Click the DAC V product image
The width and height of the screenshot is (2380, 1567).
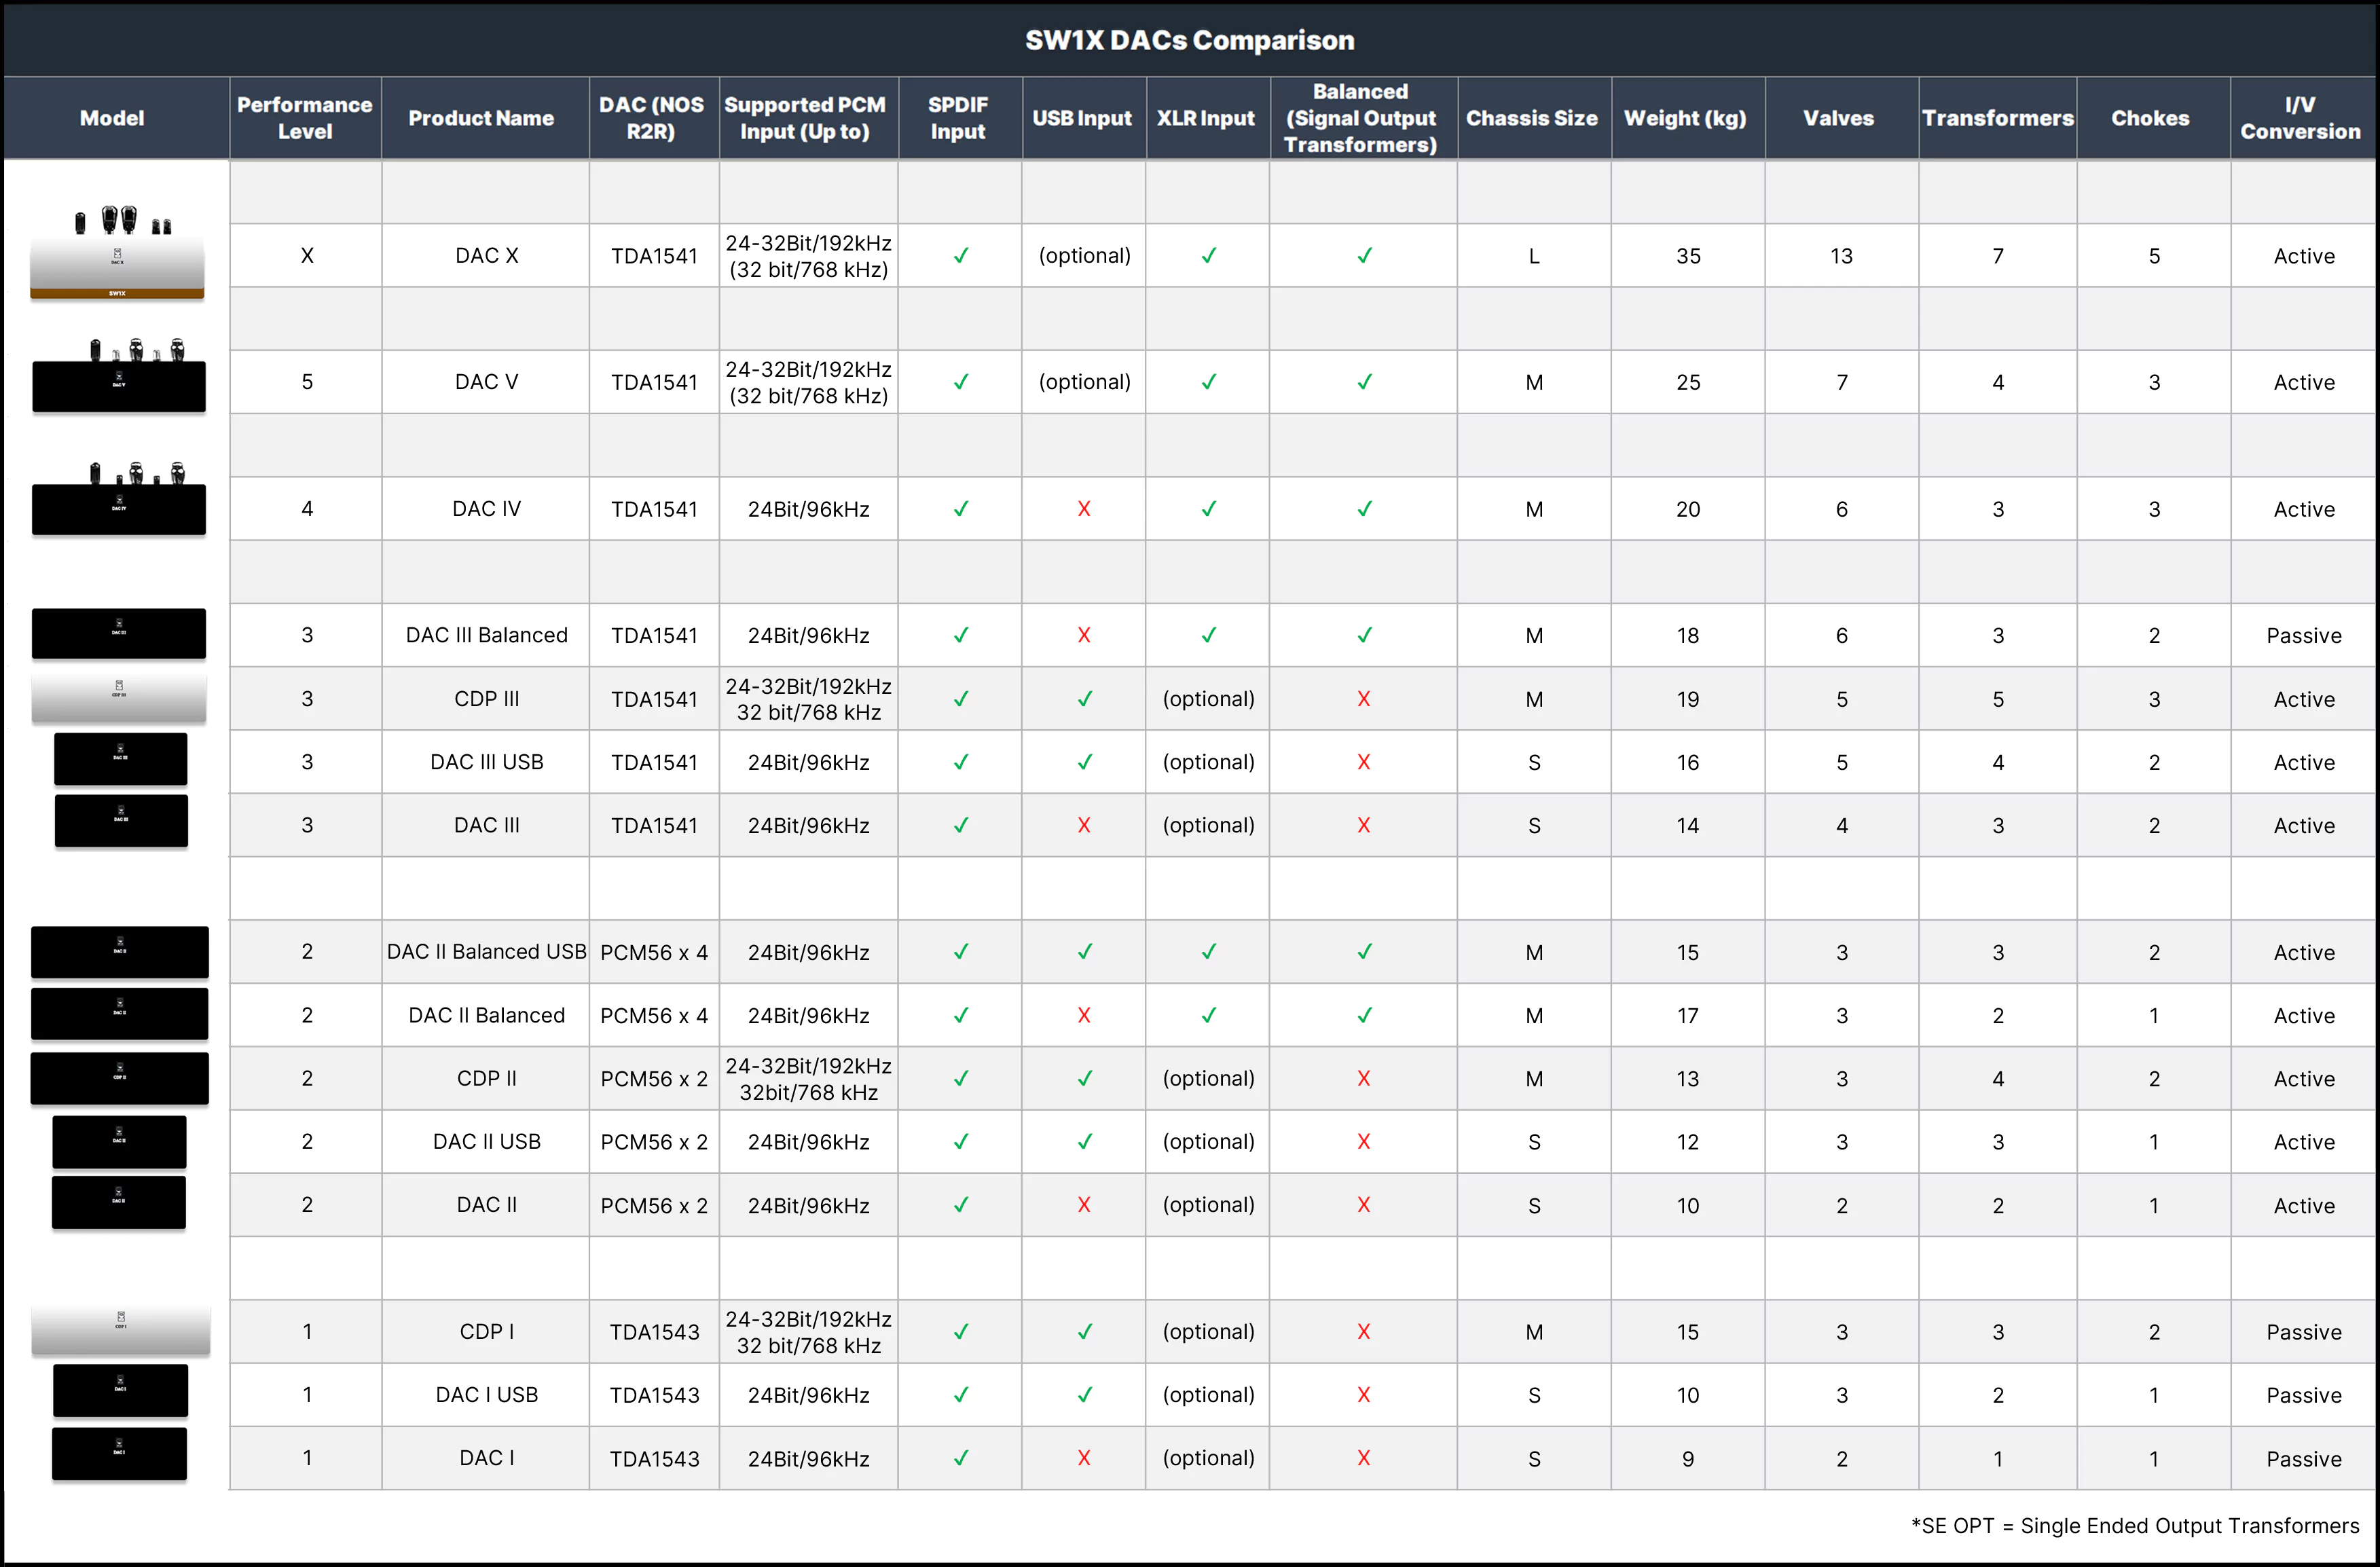119,376
